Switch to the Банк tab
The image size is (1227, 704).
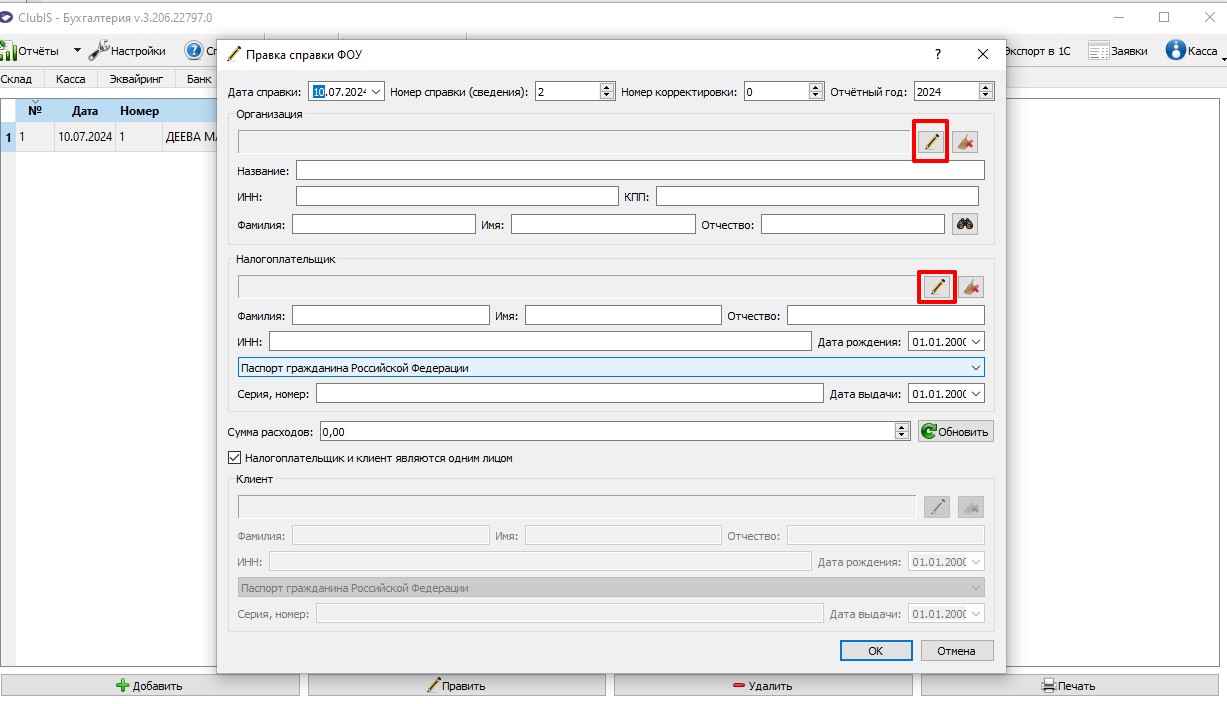click(x=199, y=79)
